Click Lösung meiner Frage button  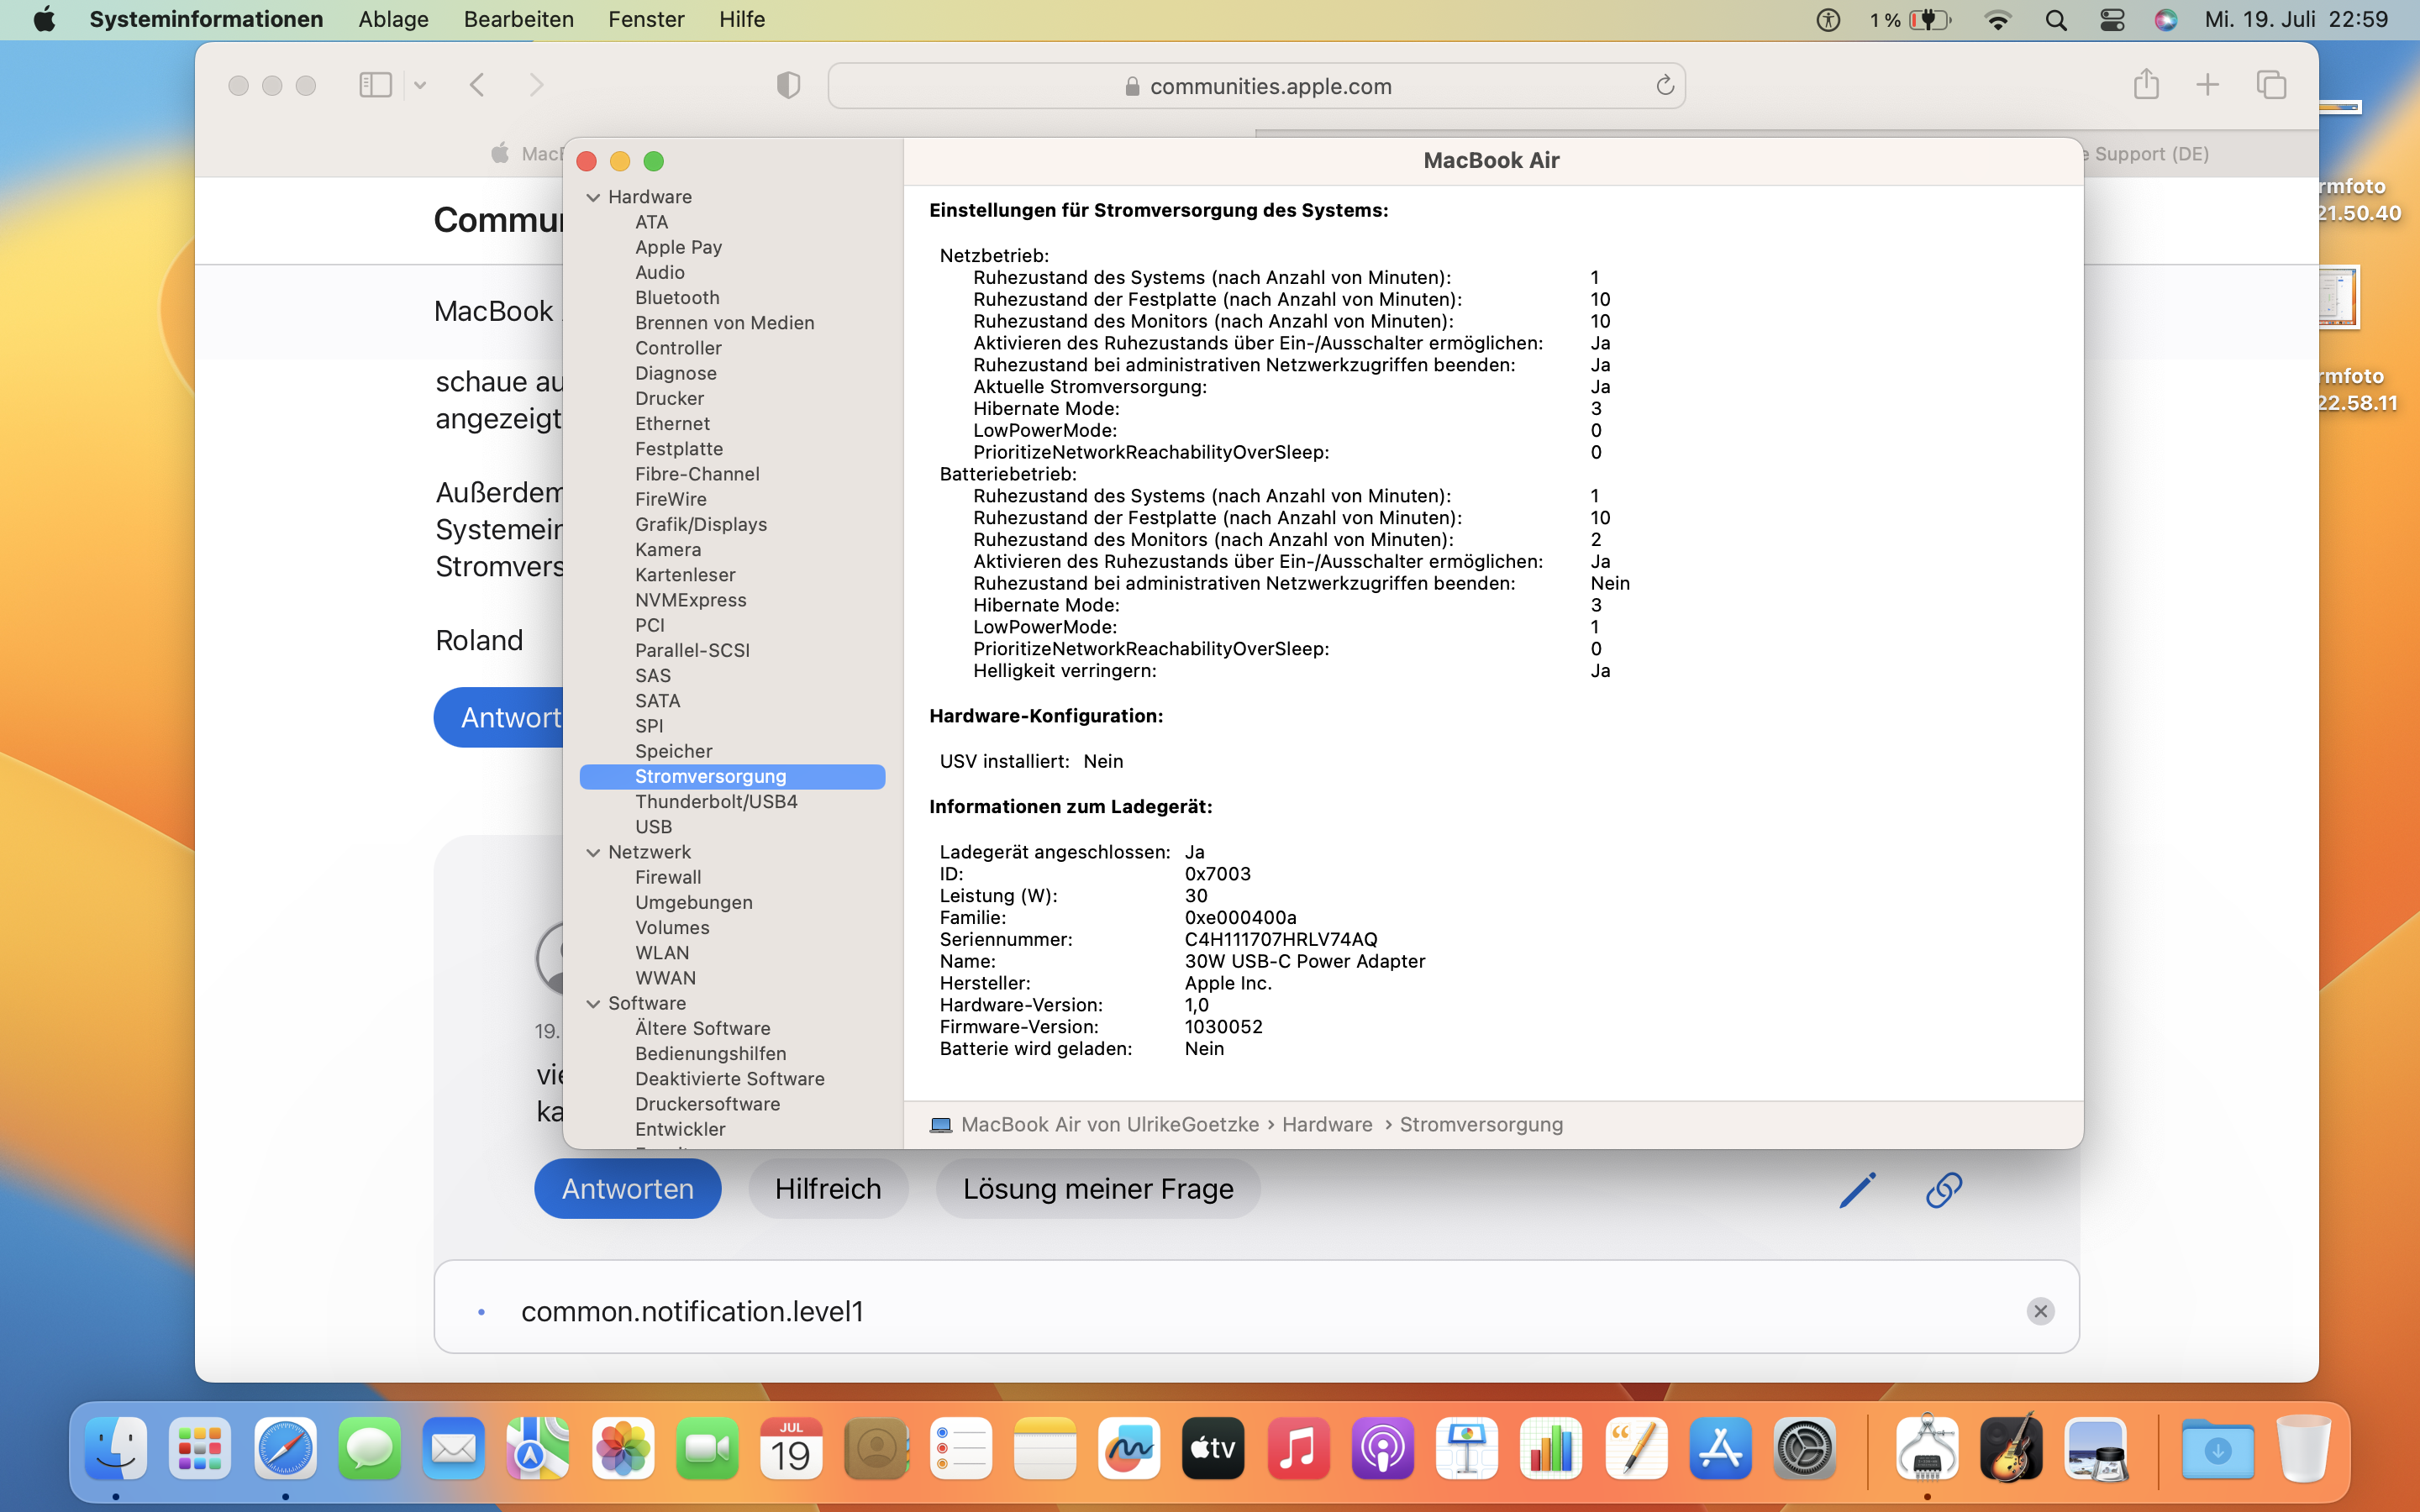[1097, 1189]
